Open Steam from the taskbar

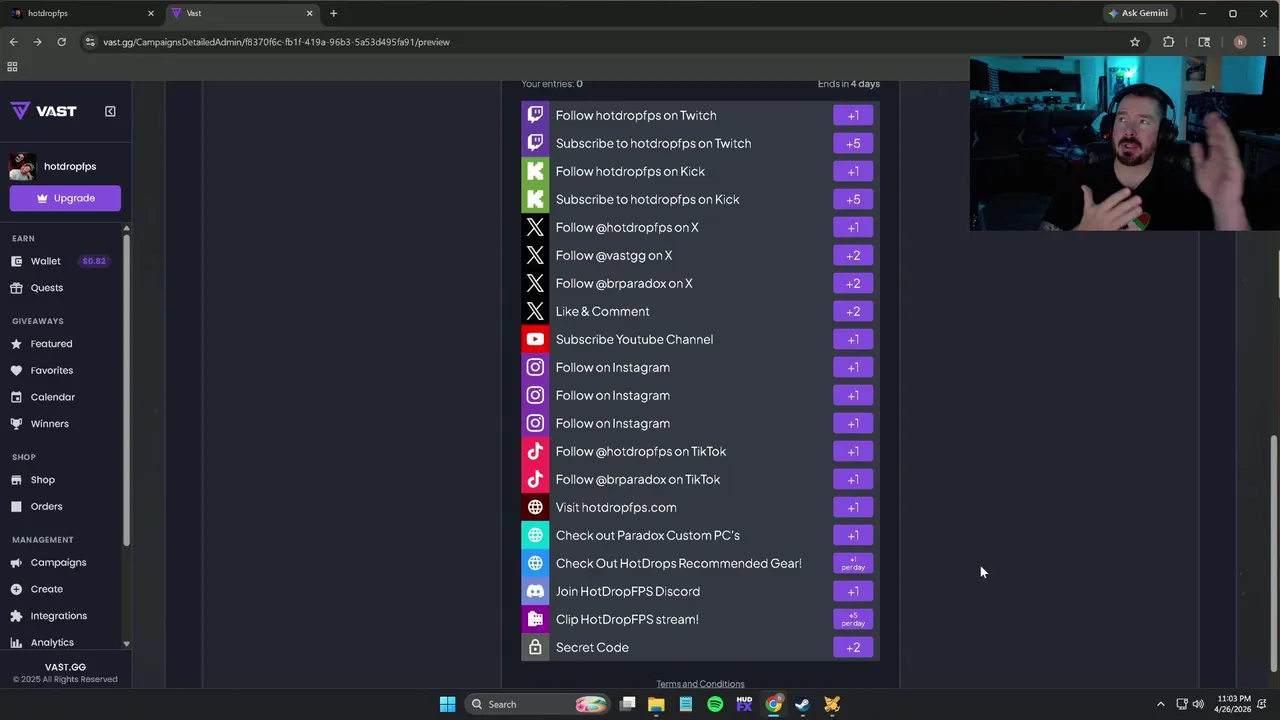[802, 704]
